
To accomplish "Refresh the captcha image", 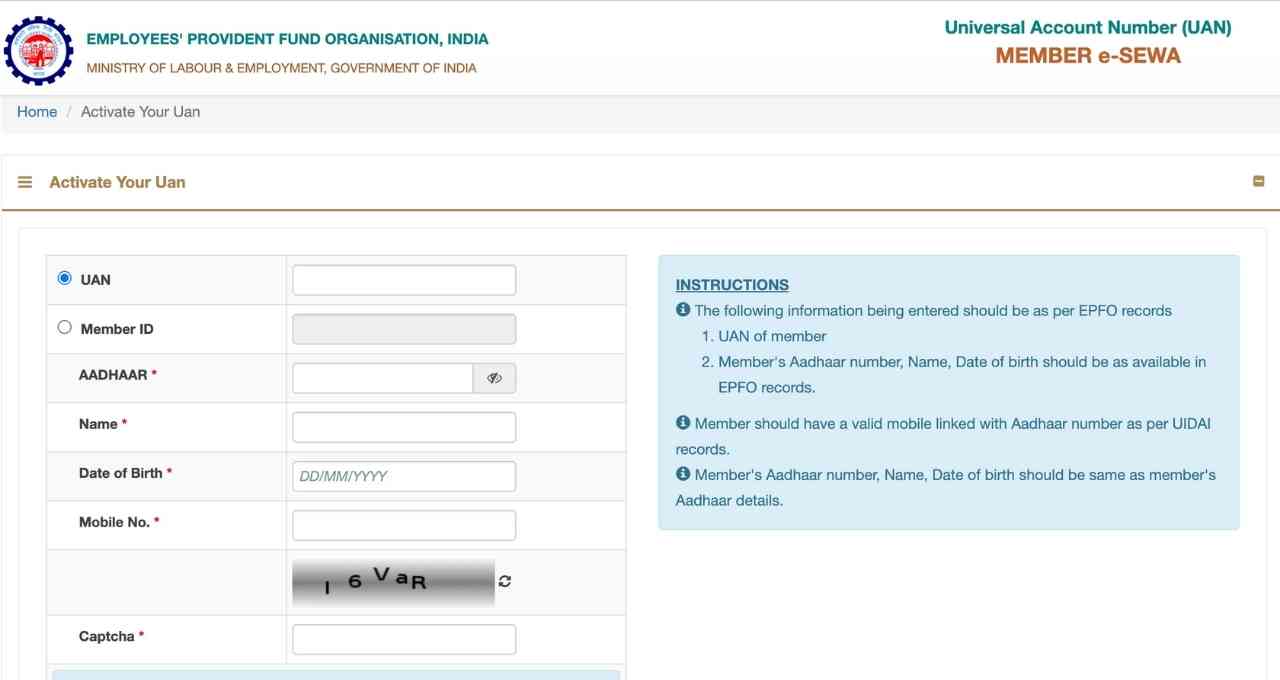I will [x=505, y=581].
